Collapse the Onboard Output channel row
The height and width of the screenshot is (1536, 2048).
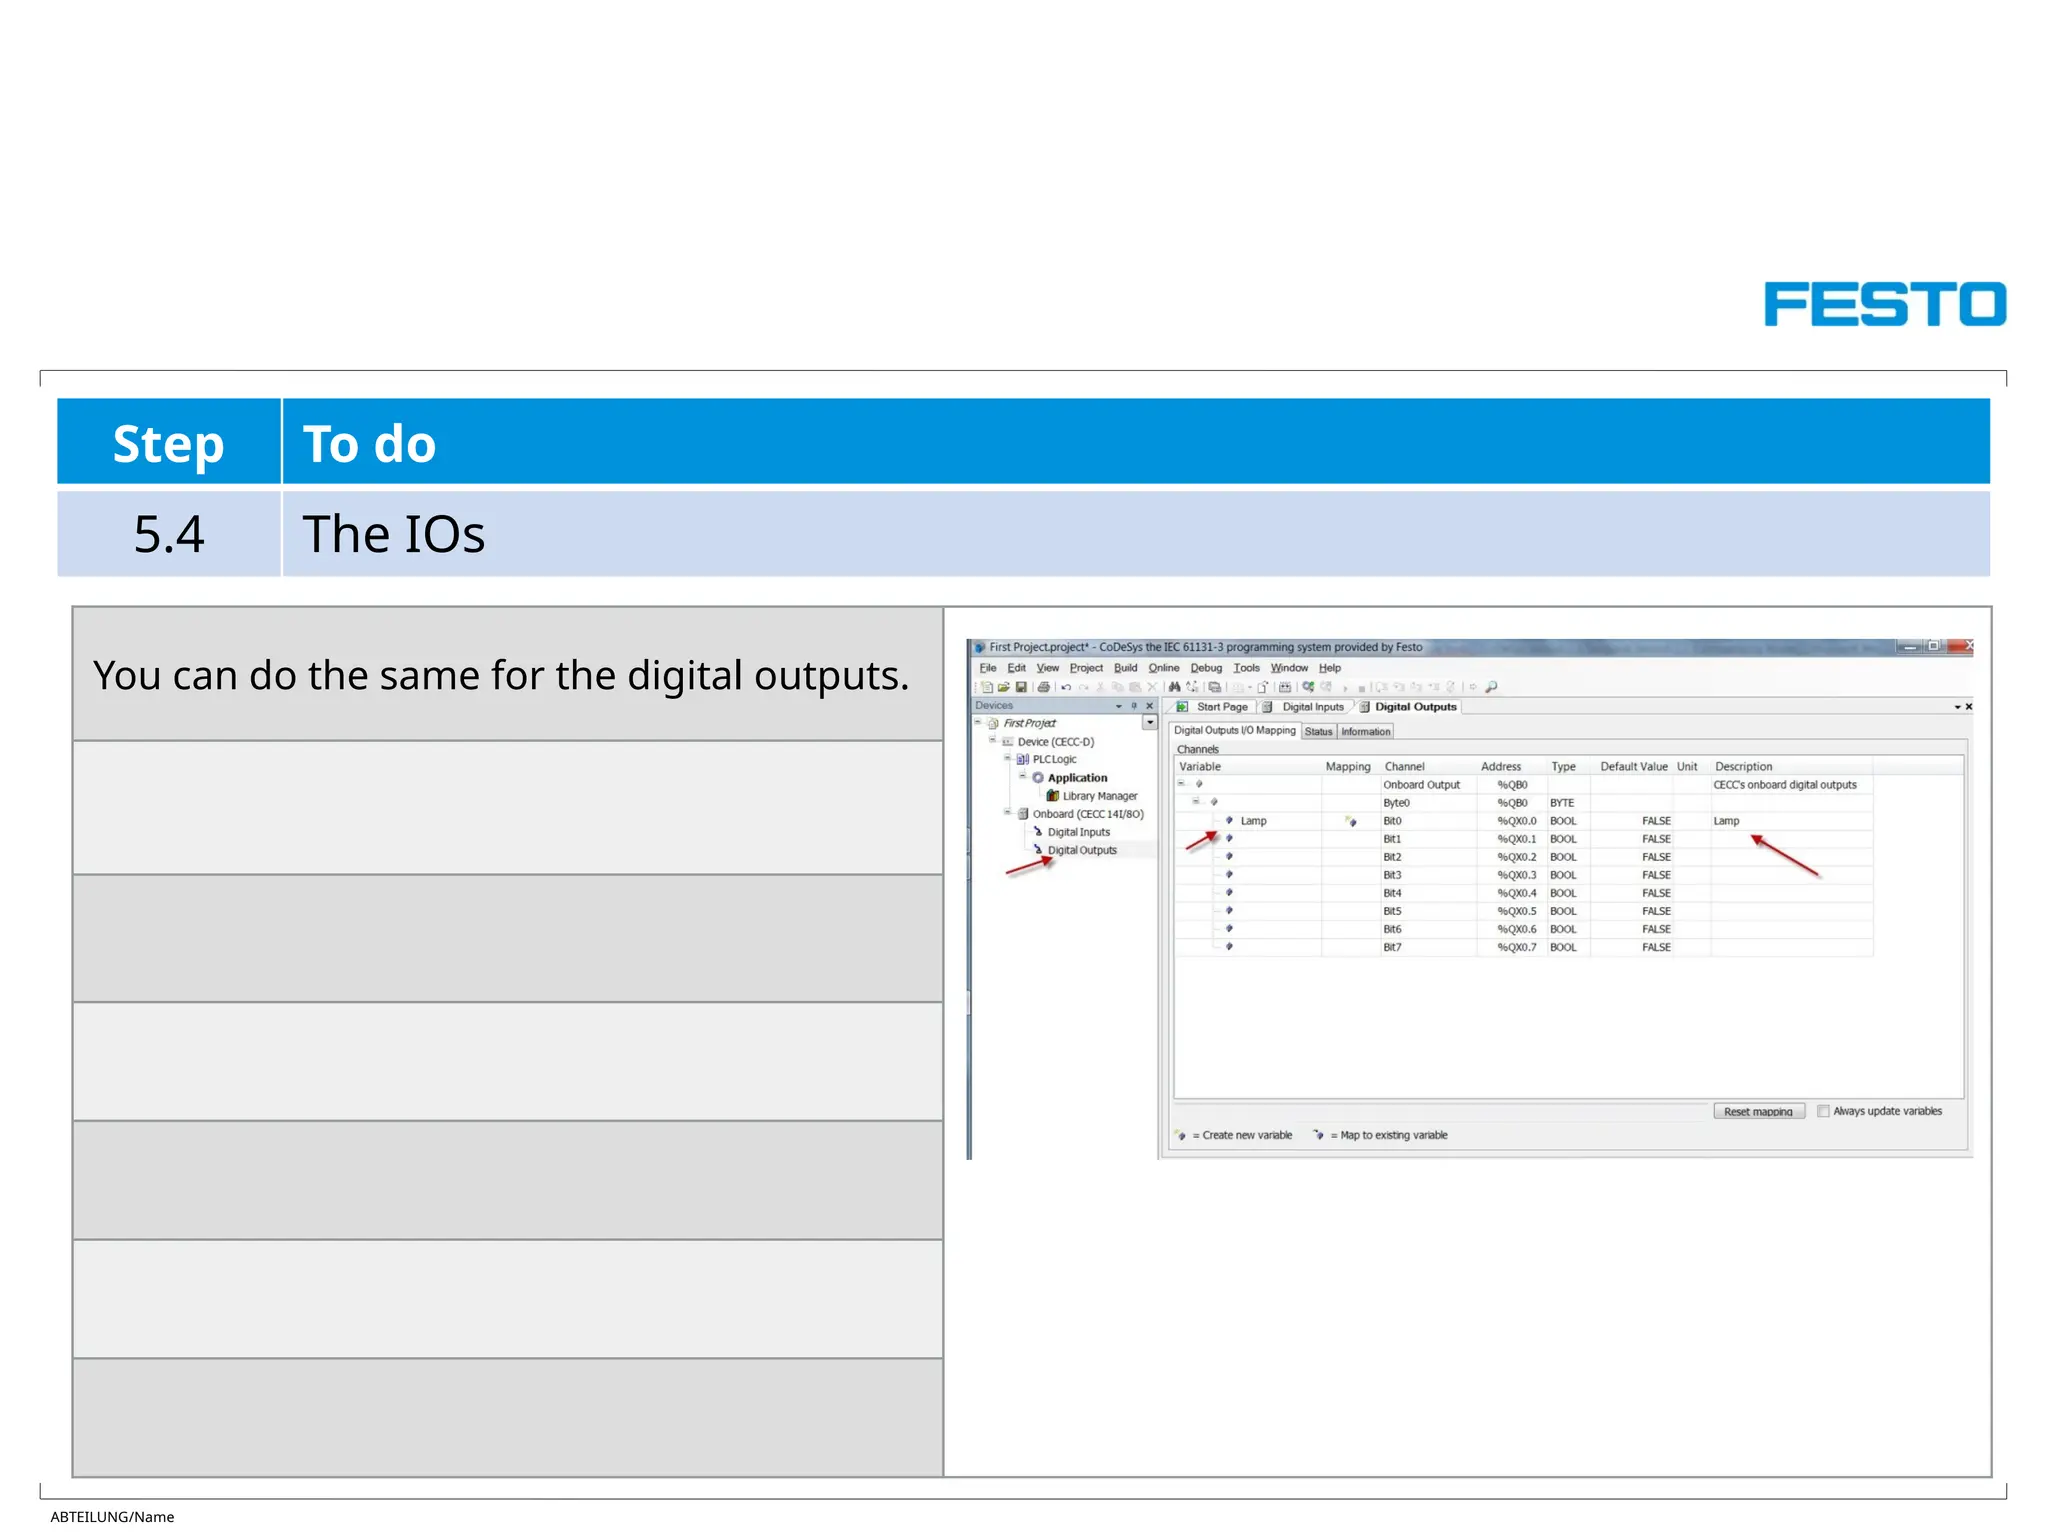pos(1181,783)
